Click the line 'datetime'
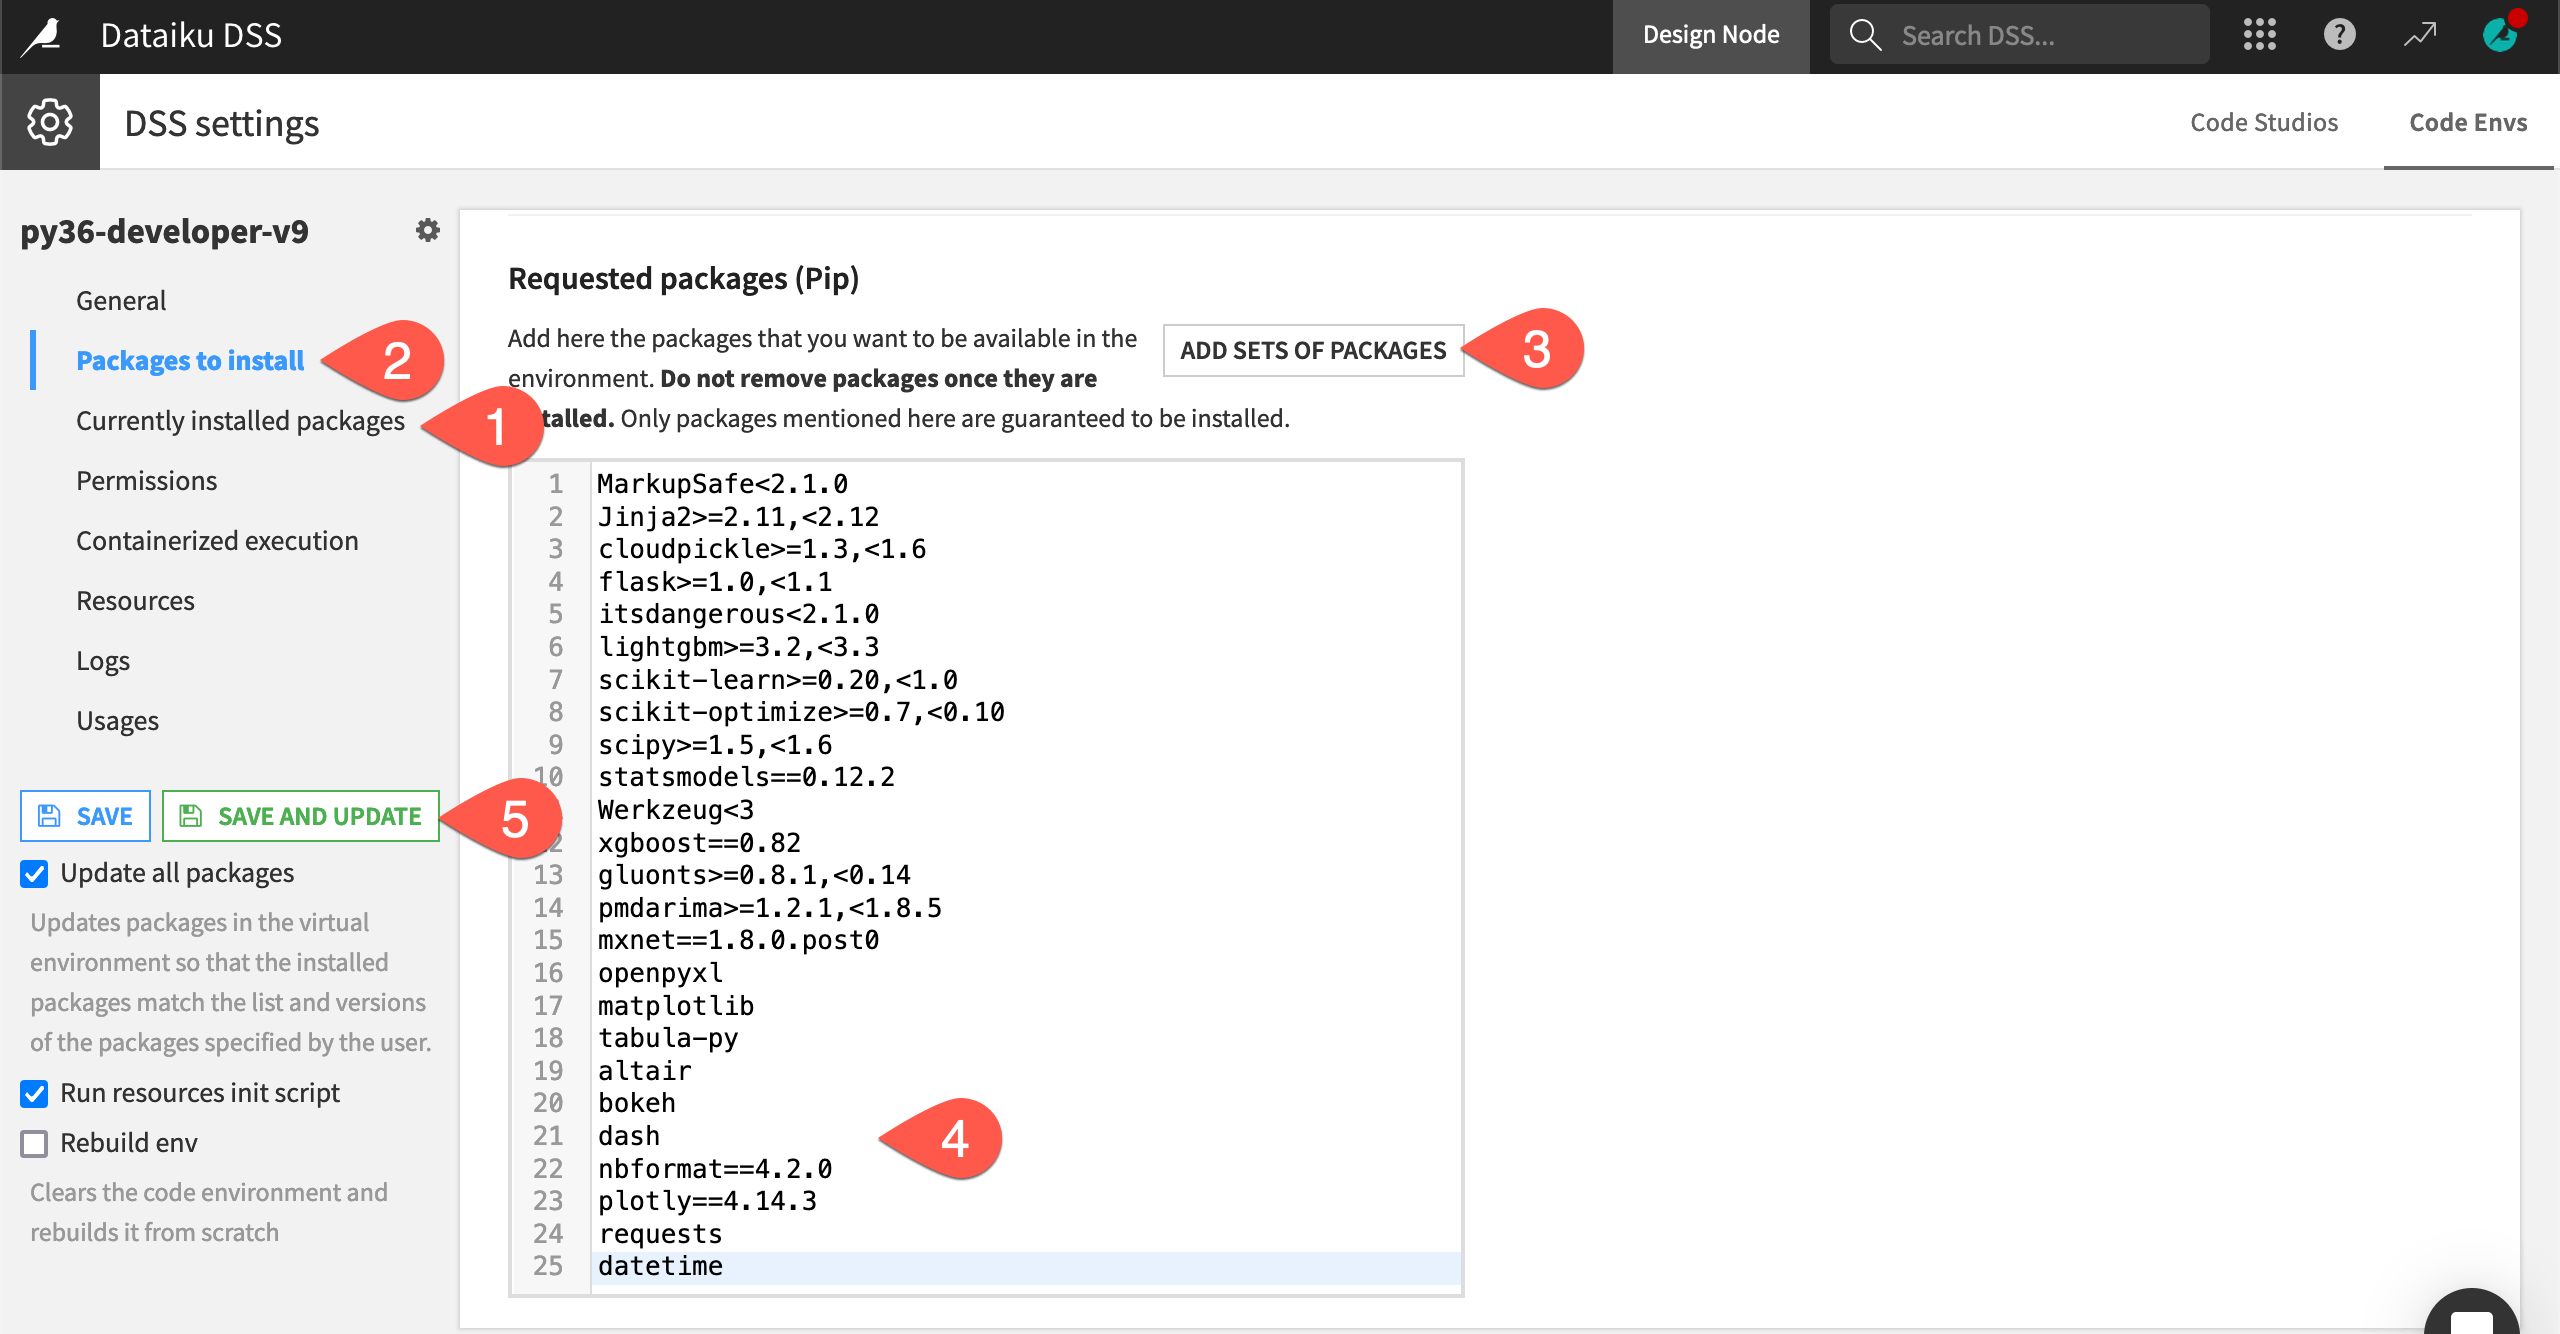2560x1334 pixels. point(660,1266)
